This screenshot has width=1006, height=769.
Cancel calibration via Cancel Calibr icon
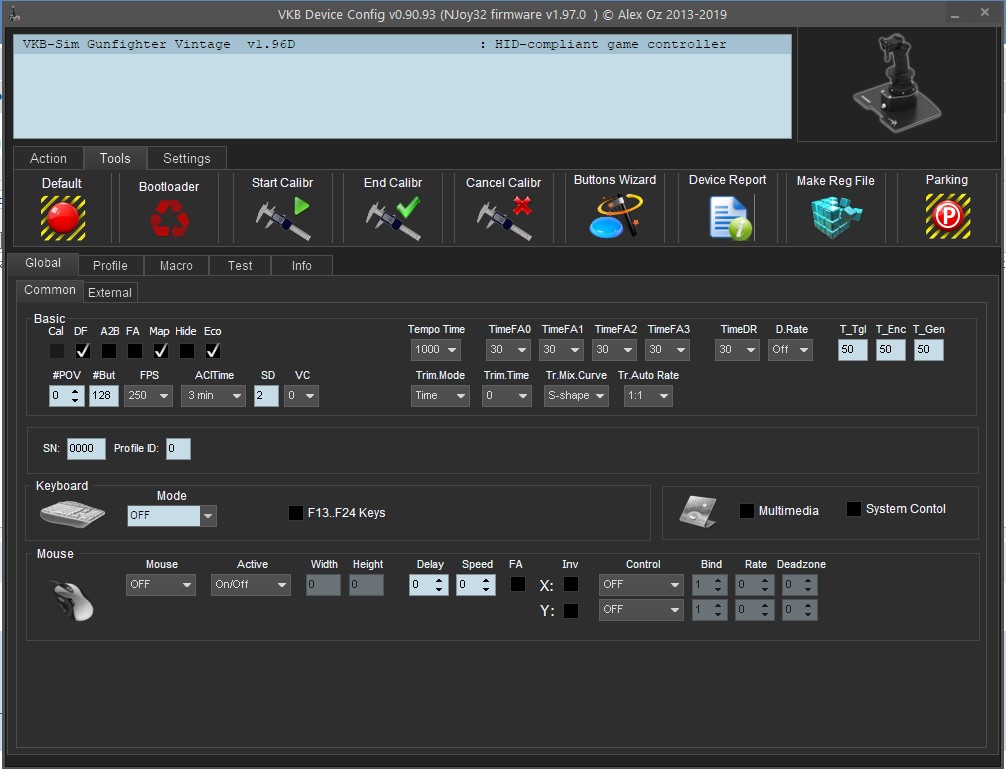(x=503, y=218)
